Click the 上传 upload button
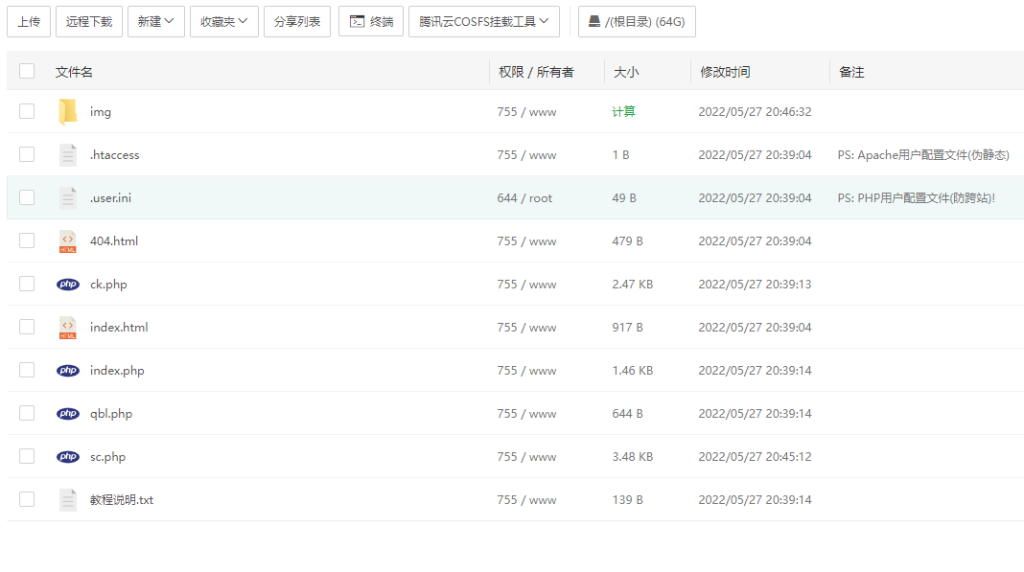Screen dimensions: 1024x572 [28, 21]
